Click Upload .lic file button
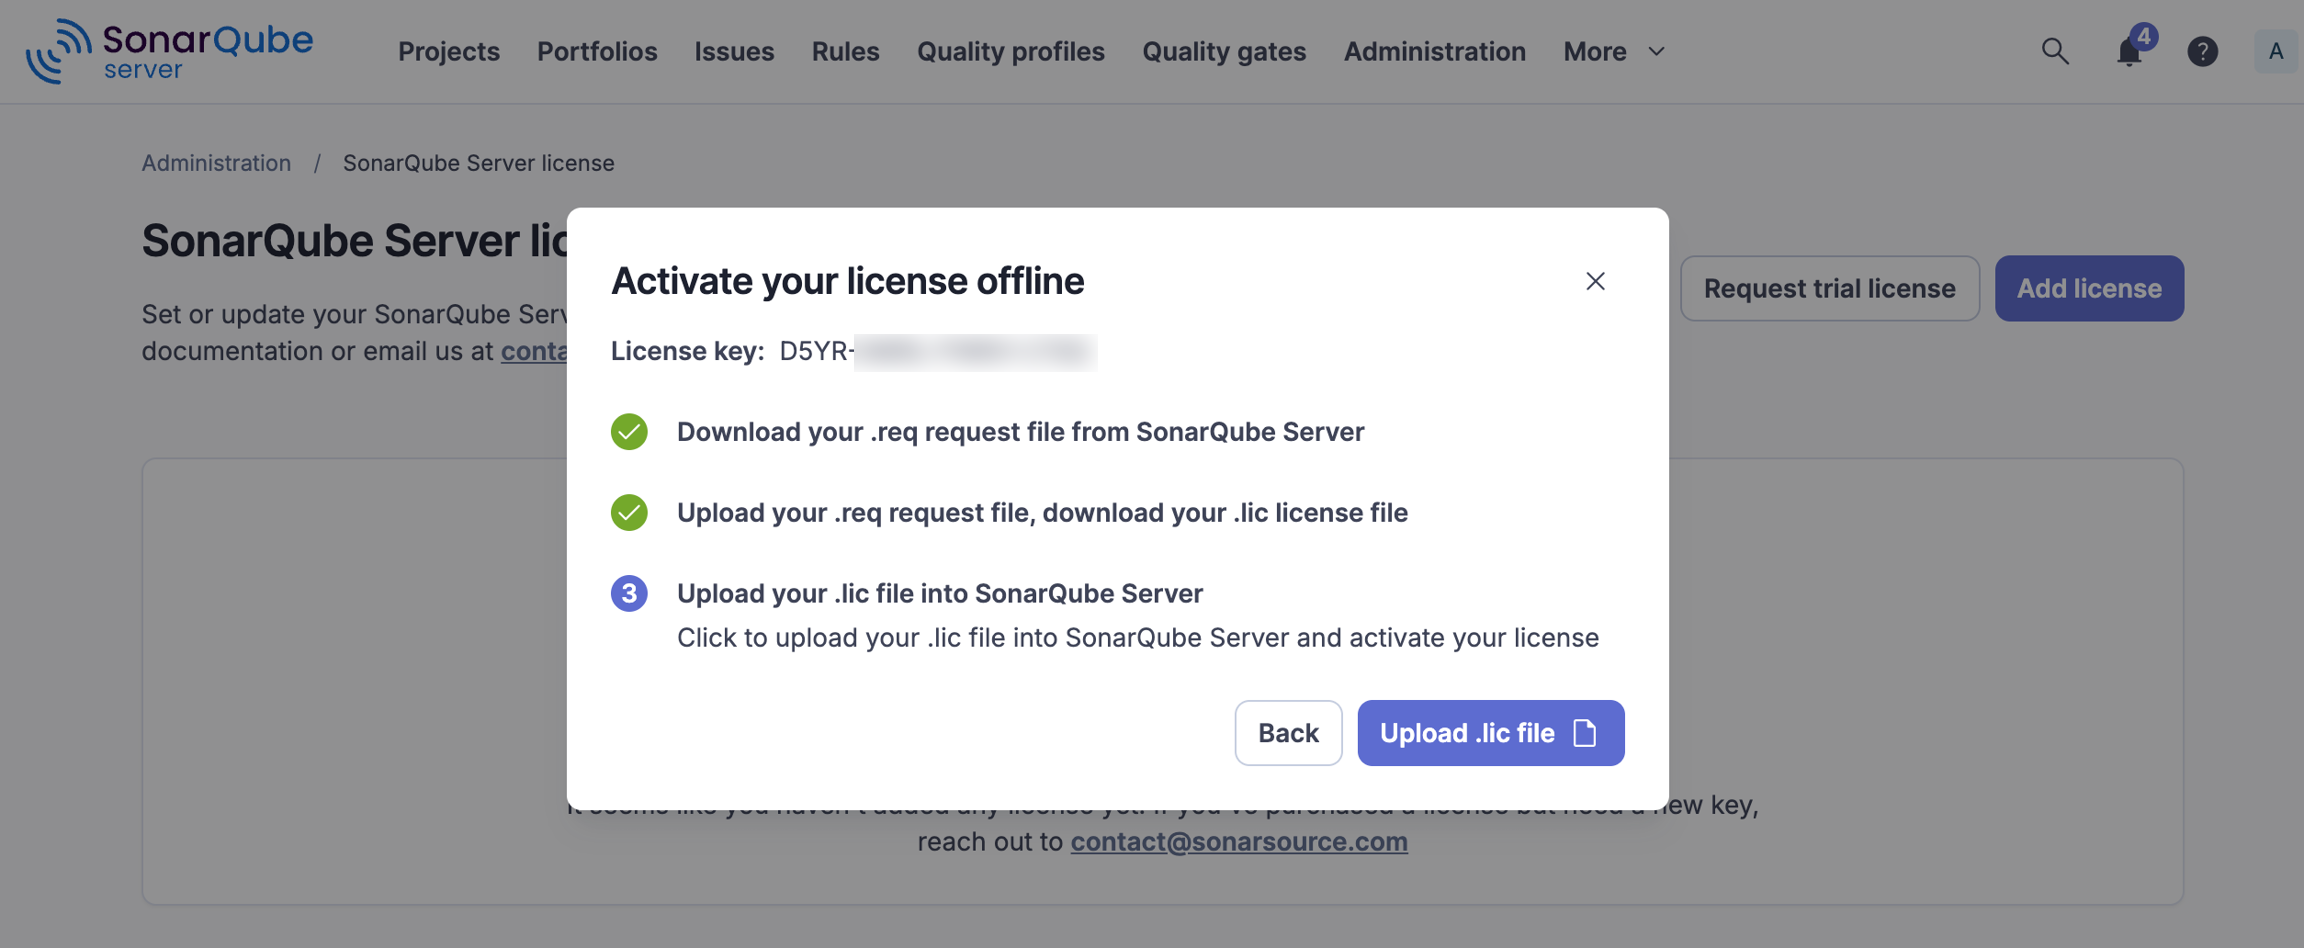The image size is (2304, 948). pyautogui.click(x=1490, y=733)
